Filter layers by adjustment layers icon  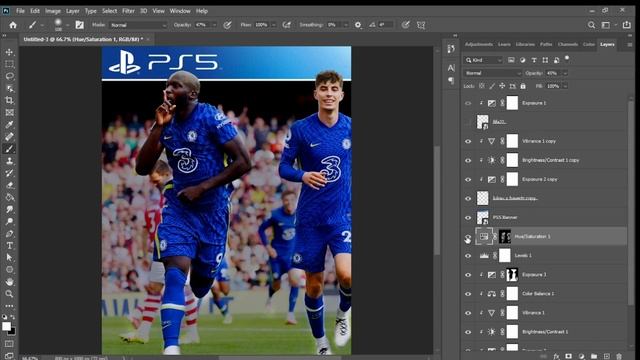pos(522,60)
